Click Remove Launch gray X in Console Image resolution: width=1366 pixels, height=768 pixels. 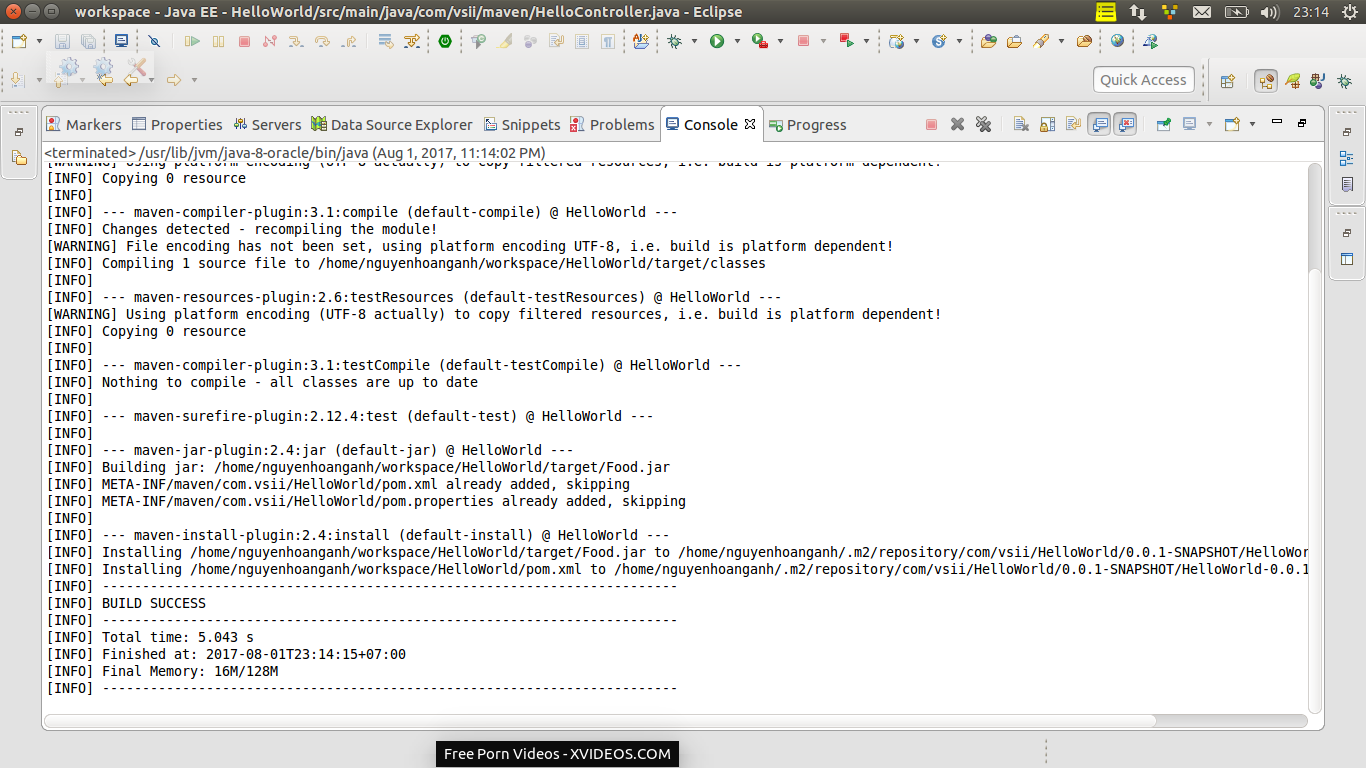click(x=957, y=124)
